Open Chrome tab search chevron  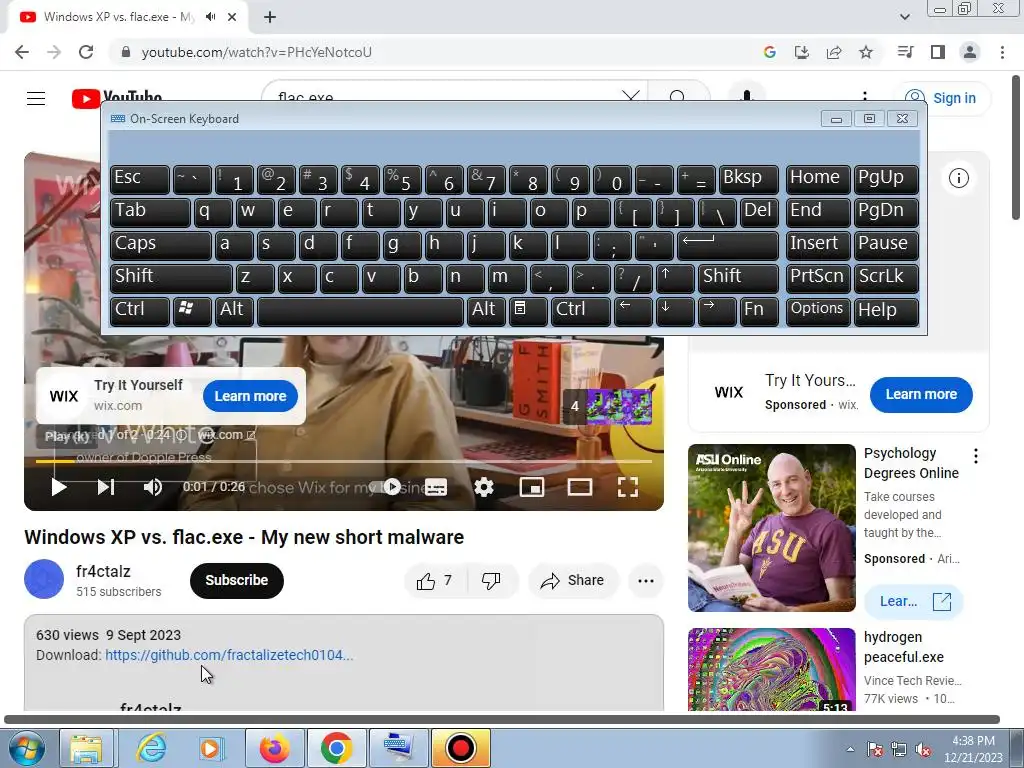coord(904,17)
